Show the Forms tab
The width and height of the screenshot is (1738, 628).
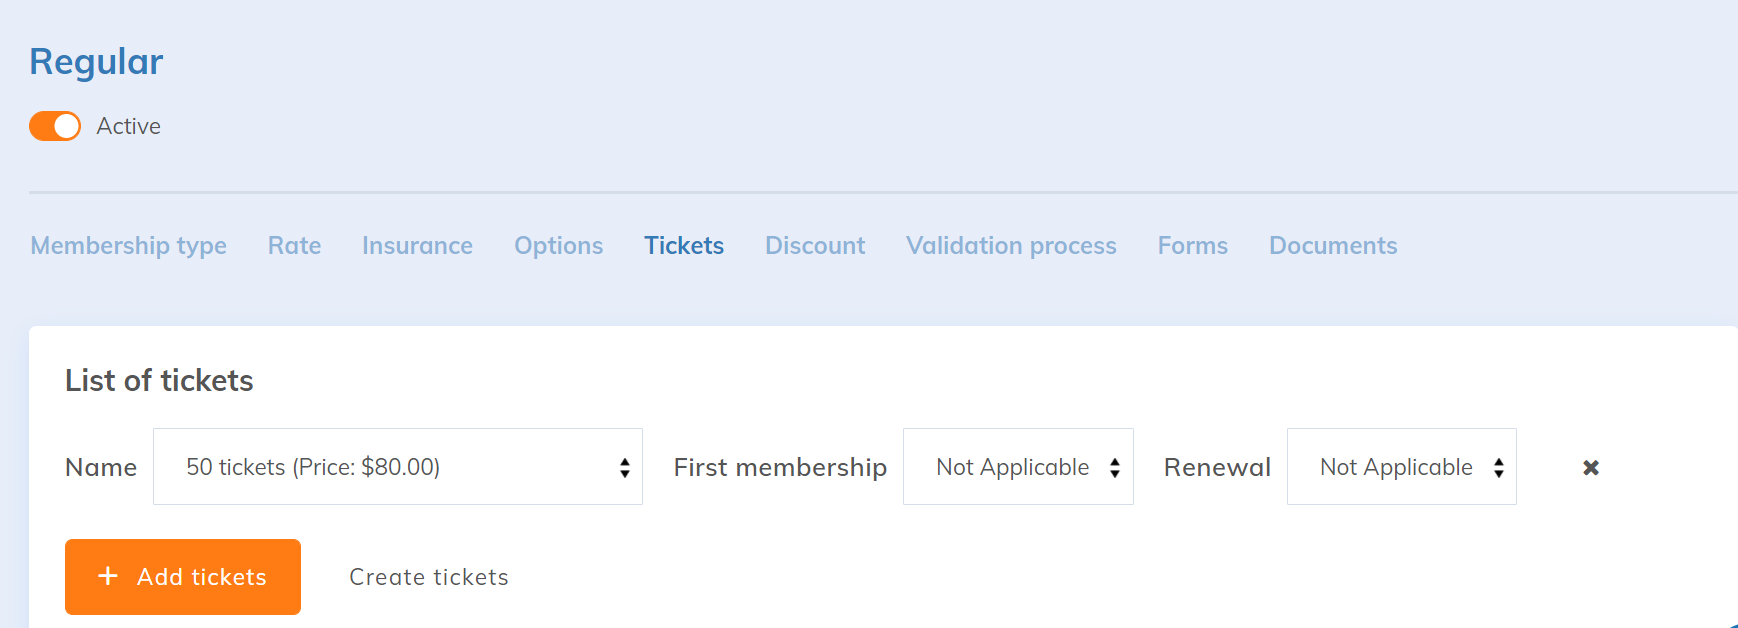point(1192,246)
